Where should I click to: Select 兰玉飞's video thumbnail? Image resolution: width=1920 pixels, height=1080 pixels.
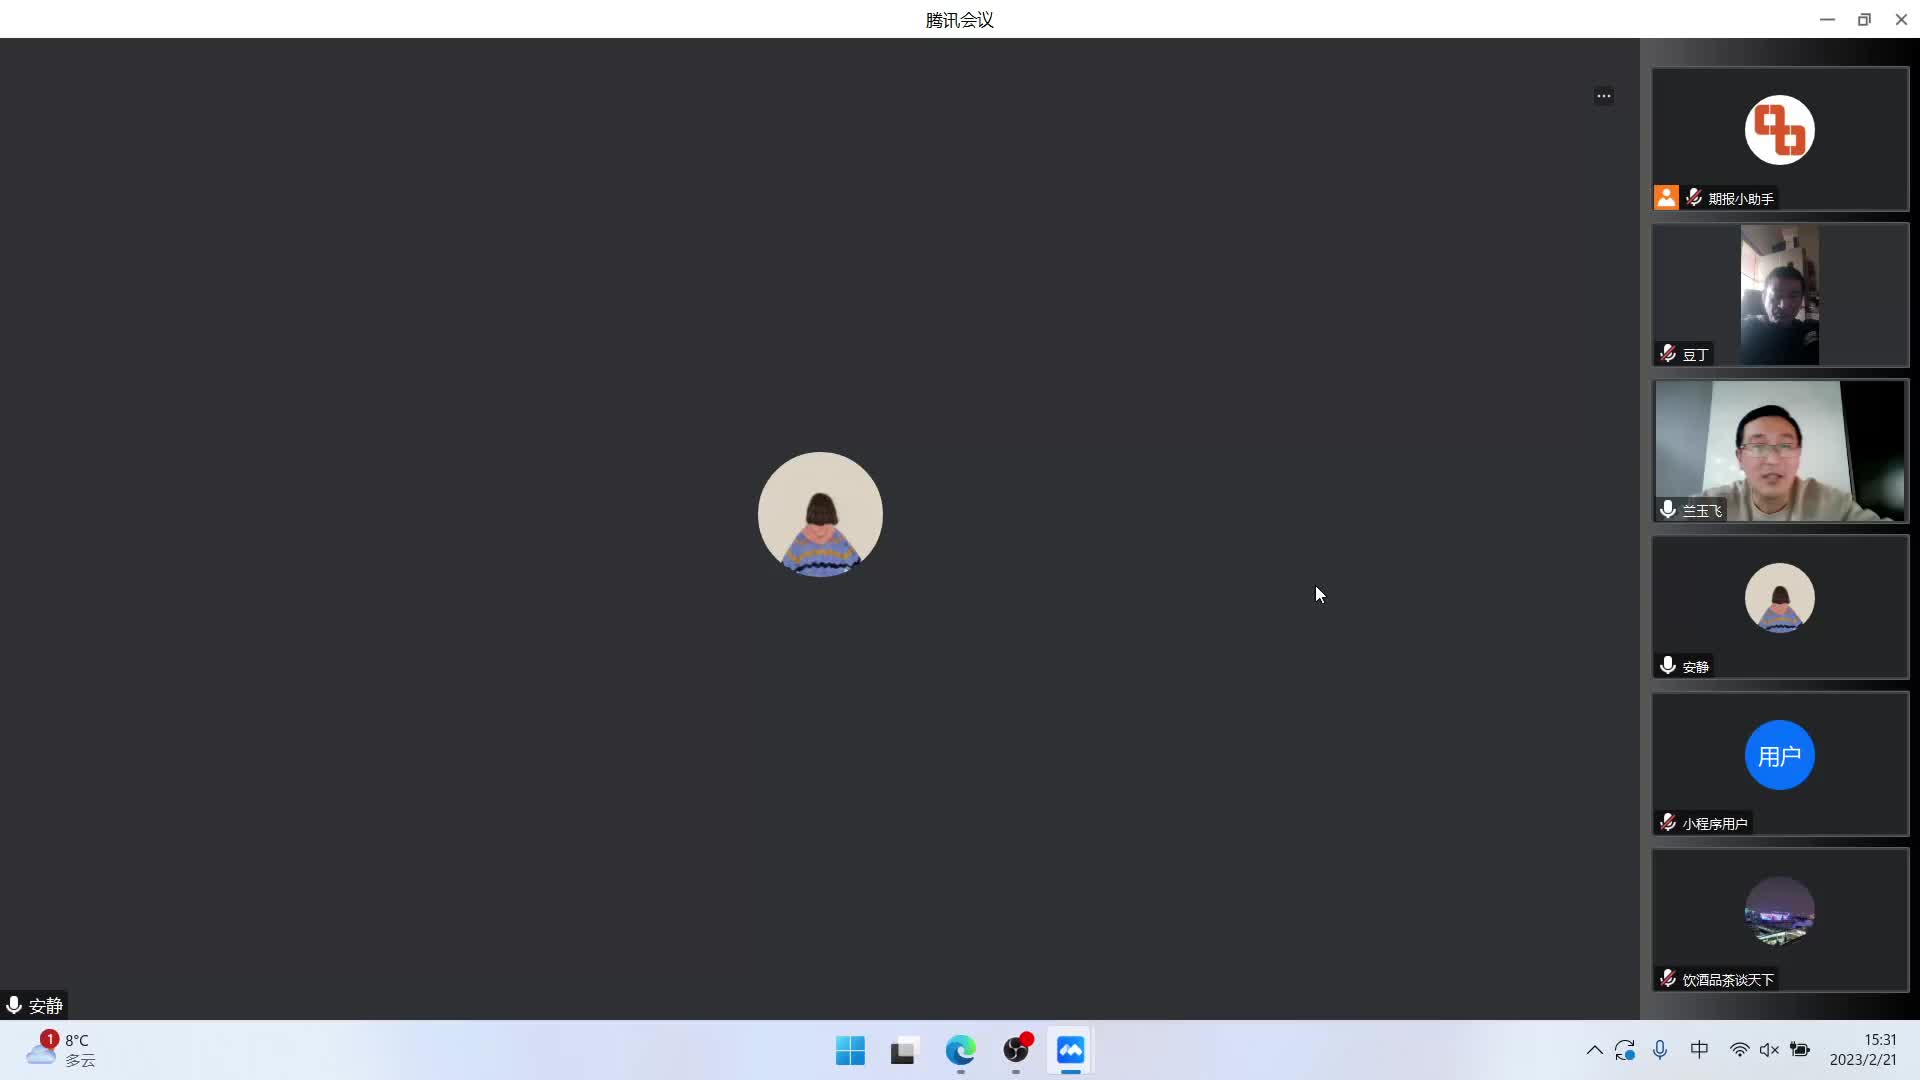tap(1779, 450)
